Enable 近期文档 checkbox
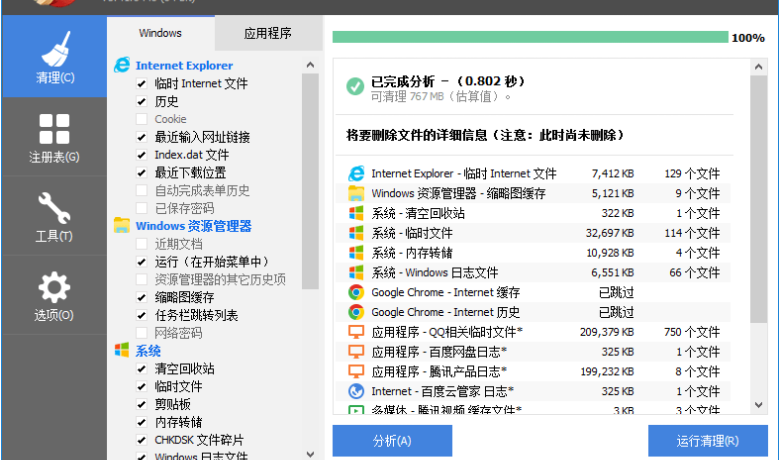The image size is (780, 460). pos(142,244)
